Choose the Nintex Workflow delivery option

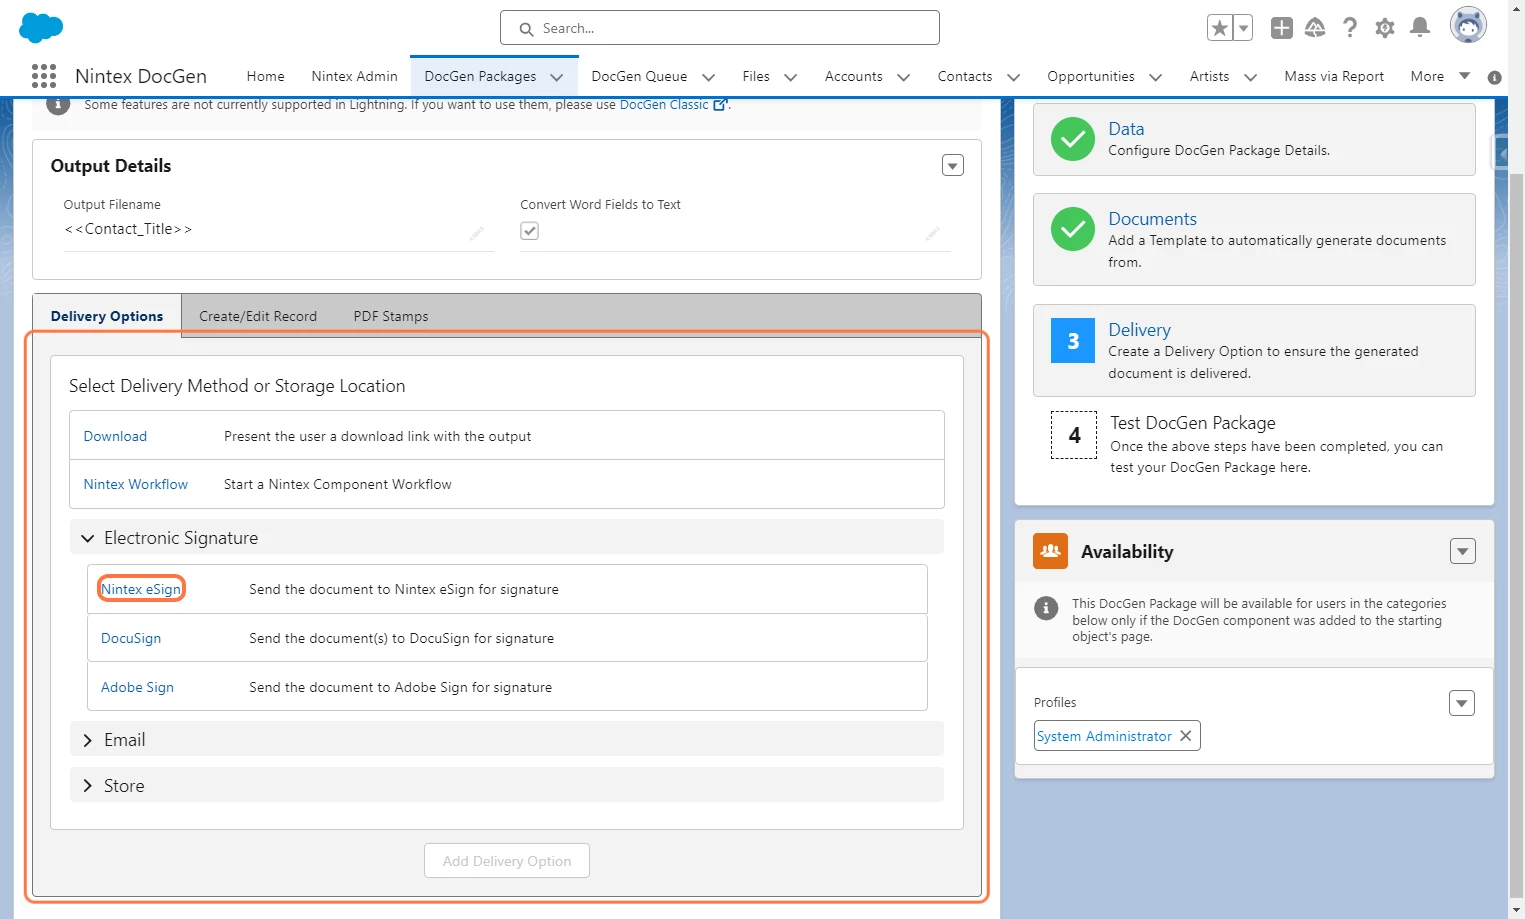136,484
